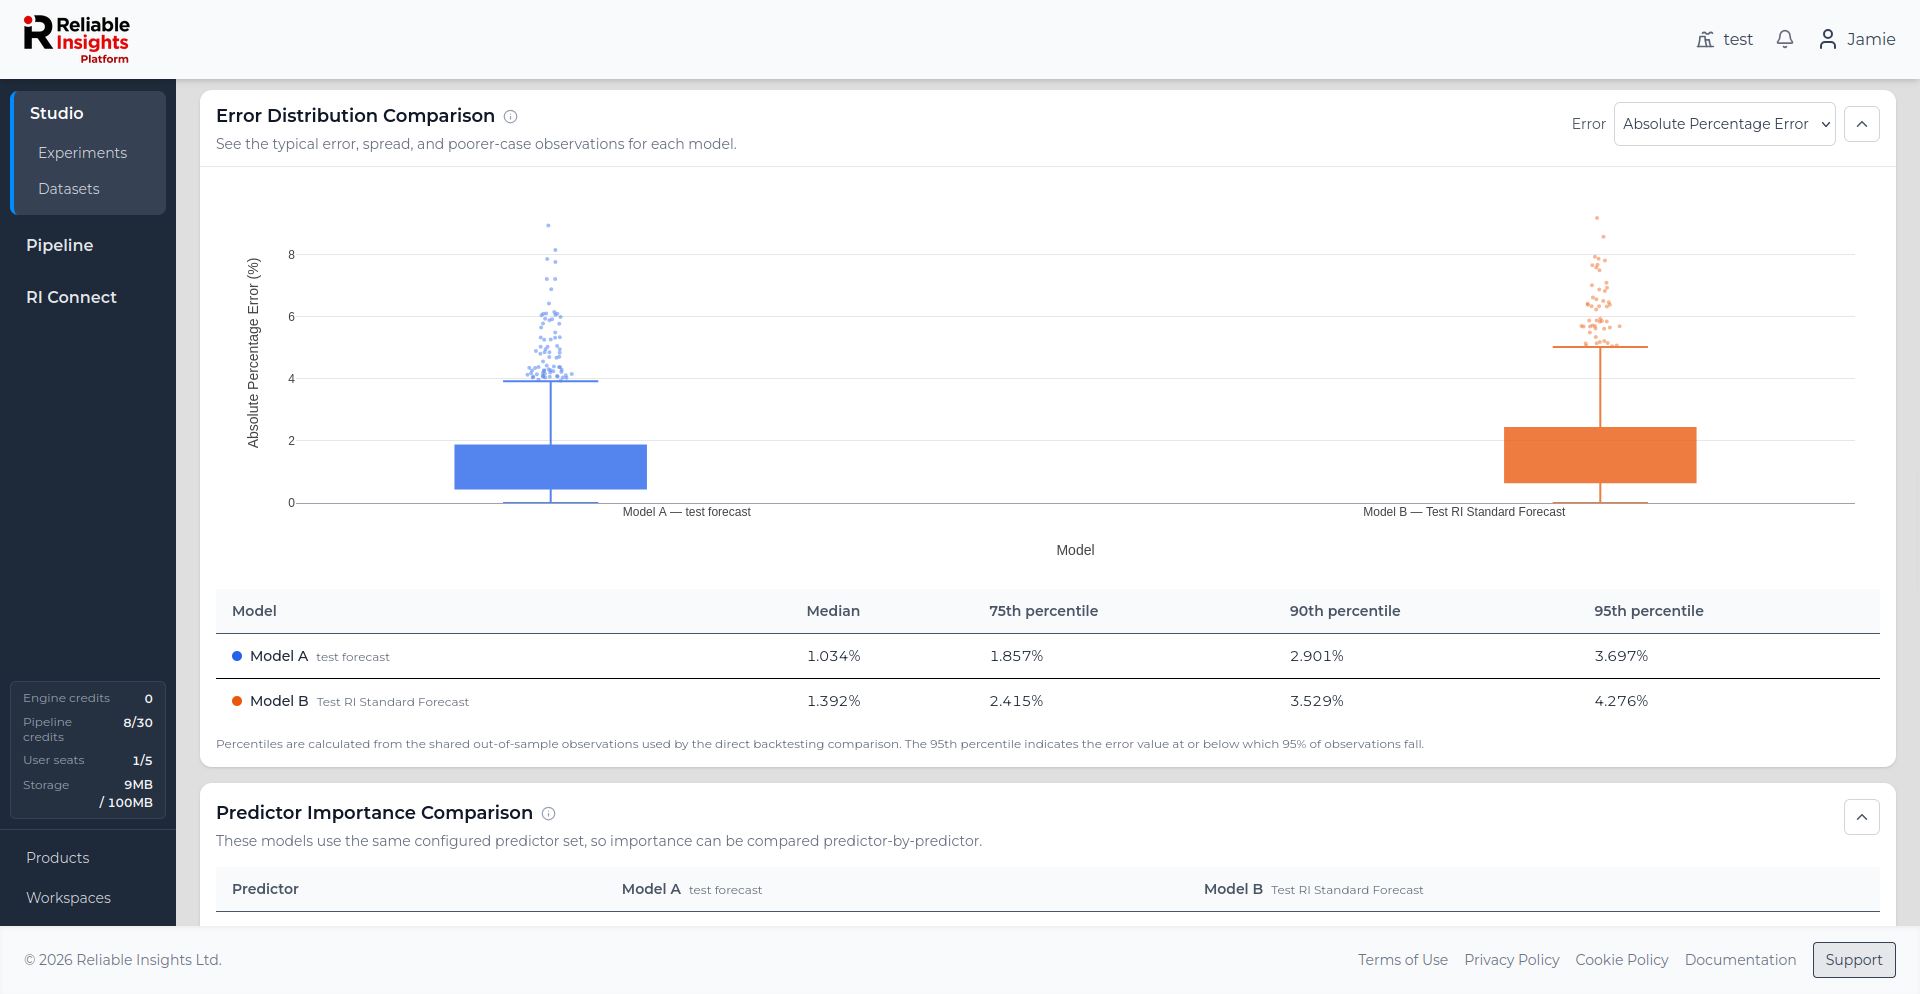
Task: Go to Datasets in the sidebar
Action: [69, 189]
